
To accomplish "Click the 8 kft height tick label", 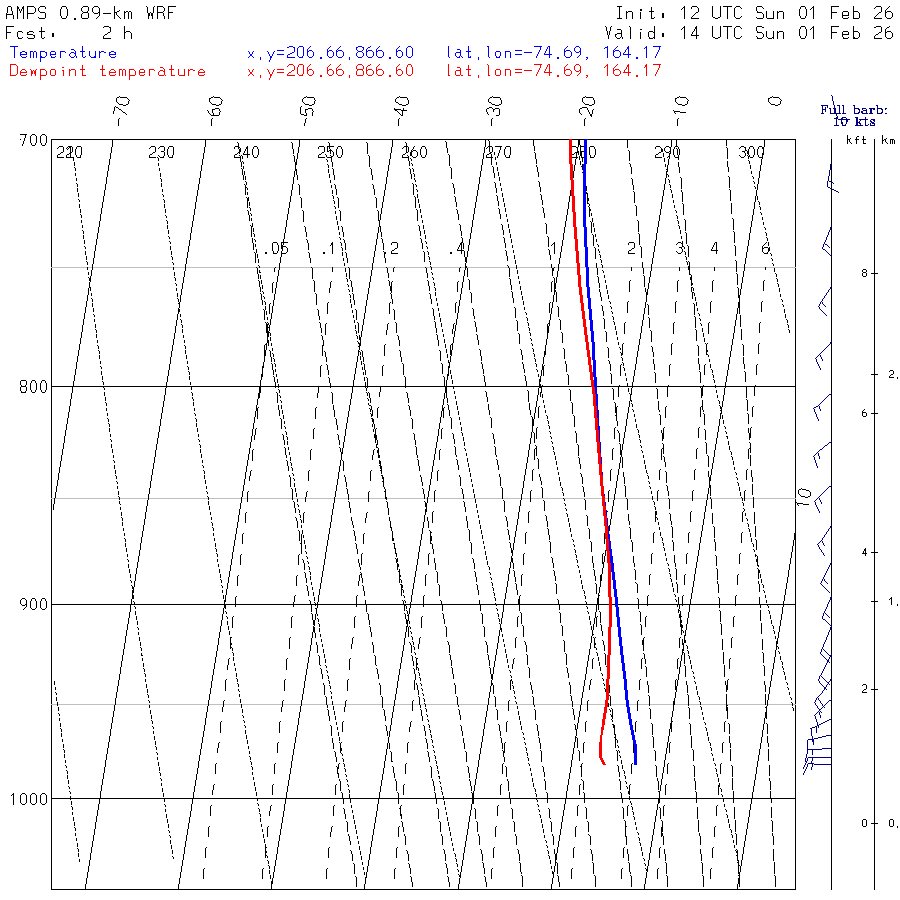I will pos(864,274).
